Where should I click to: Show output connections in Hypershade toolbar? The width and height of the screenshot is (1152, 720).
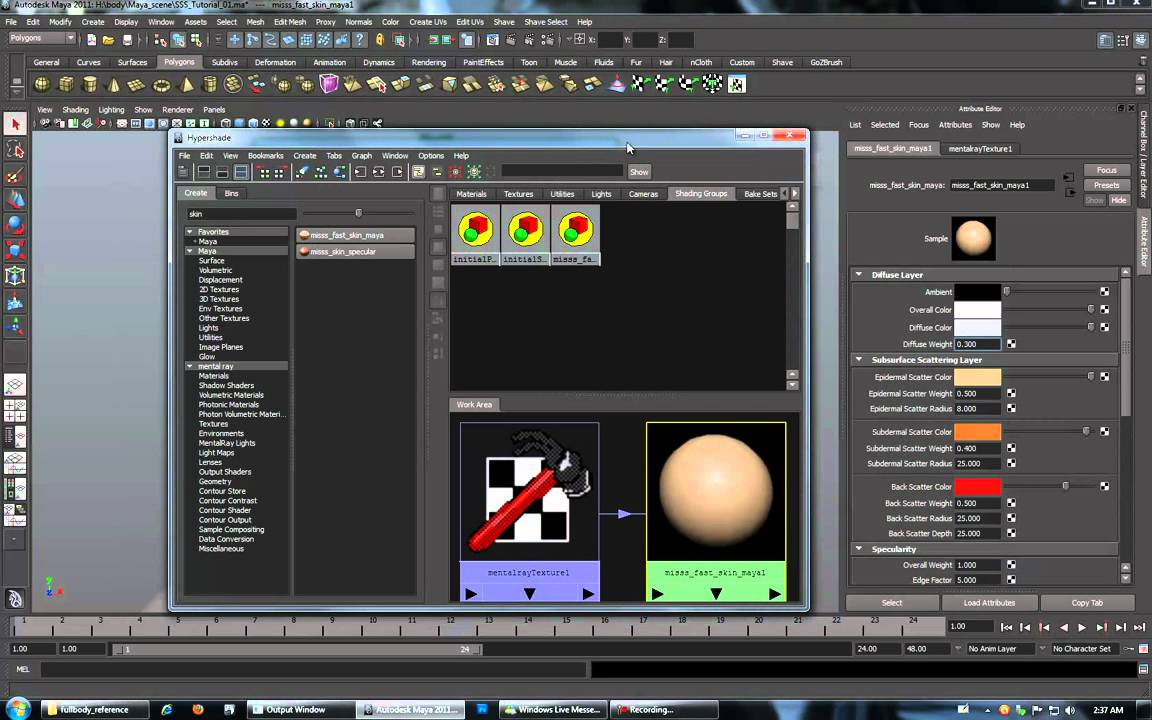click(397, 172)
